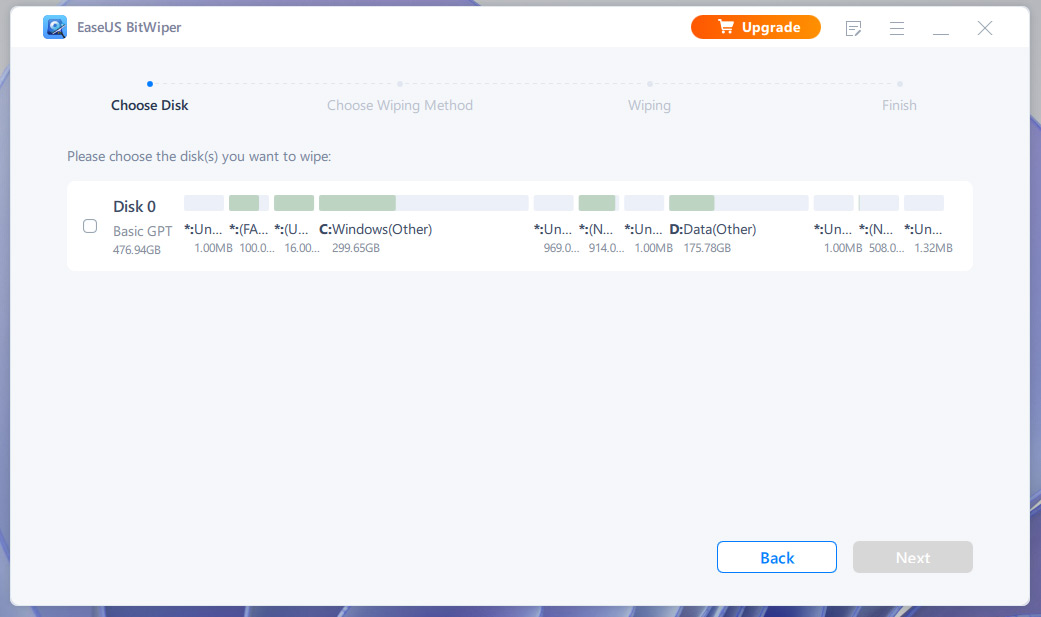Click the EaseUS BitWiper logo icon
The image size is (1041, 617).
[55, 27]
